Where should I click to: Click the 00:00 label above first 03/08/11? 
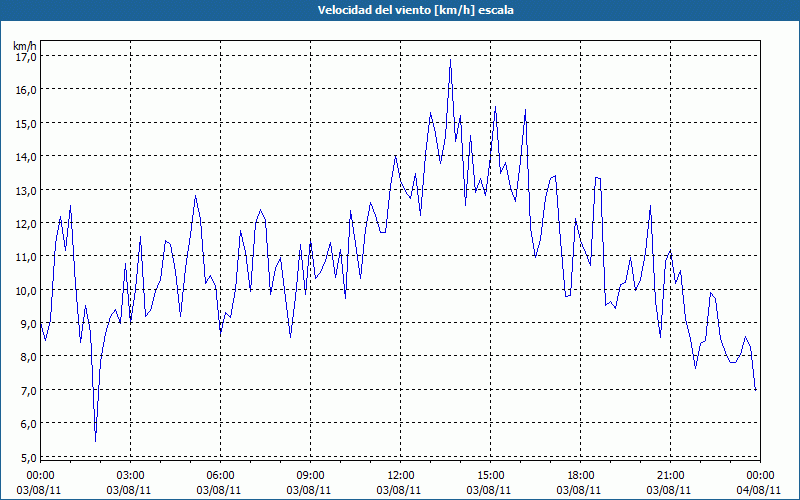40,475
